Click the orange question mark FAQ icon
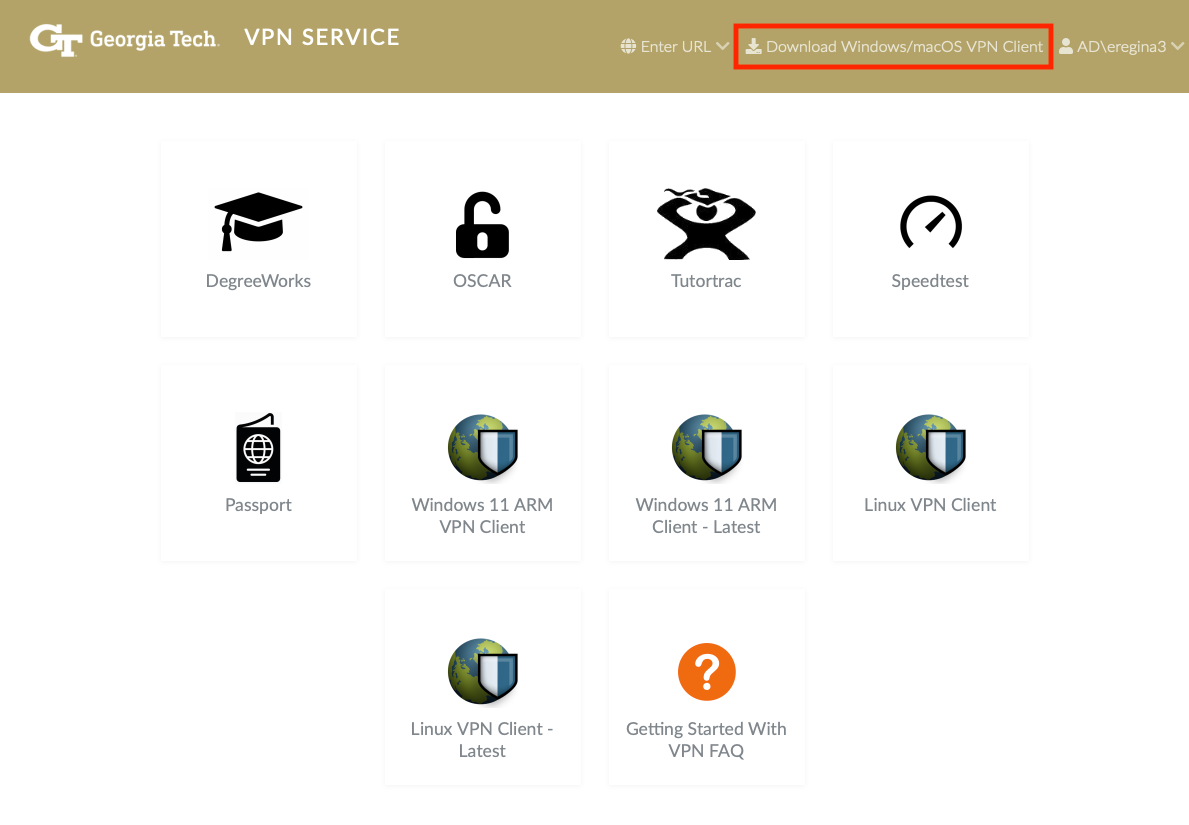Viewport: 1189px width, 825px height. (706, 672)
